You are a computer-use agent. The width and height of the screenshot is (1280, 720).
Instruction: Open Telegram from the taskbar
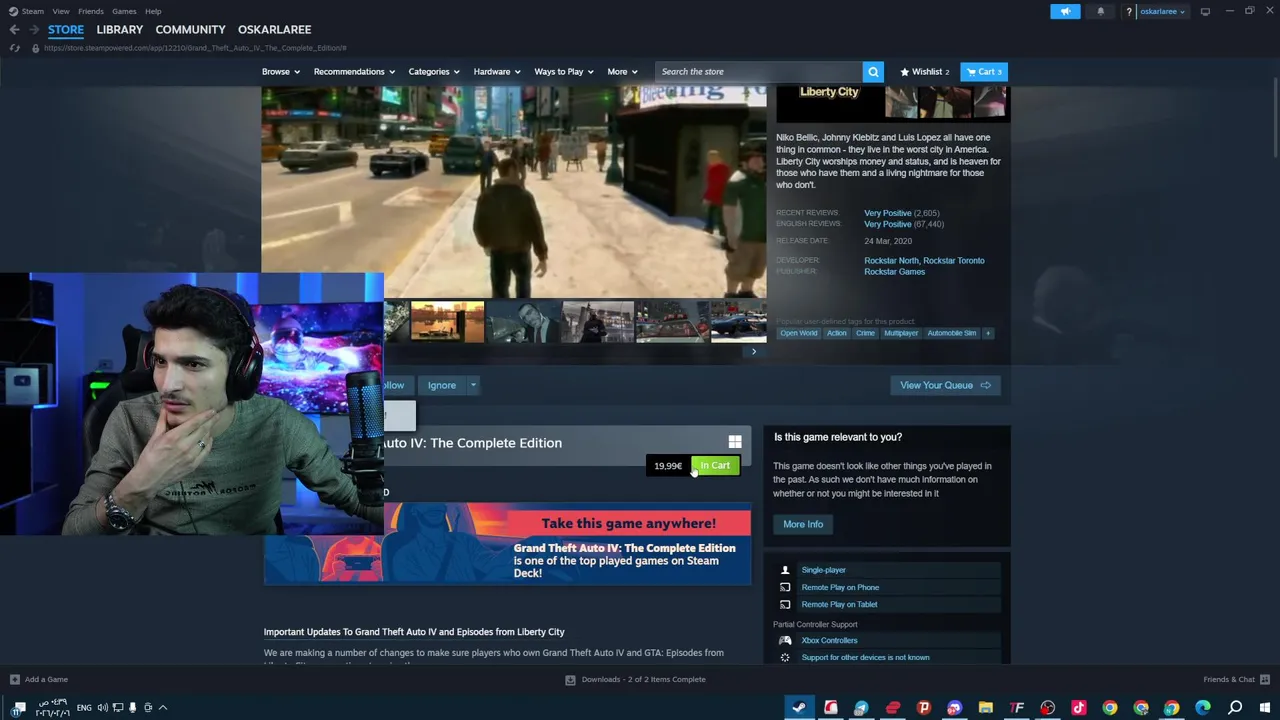[x=861, y=707]
